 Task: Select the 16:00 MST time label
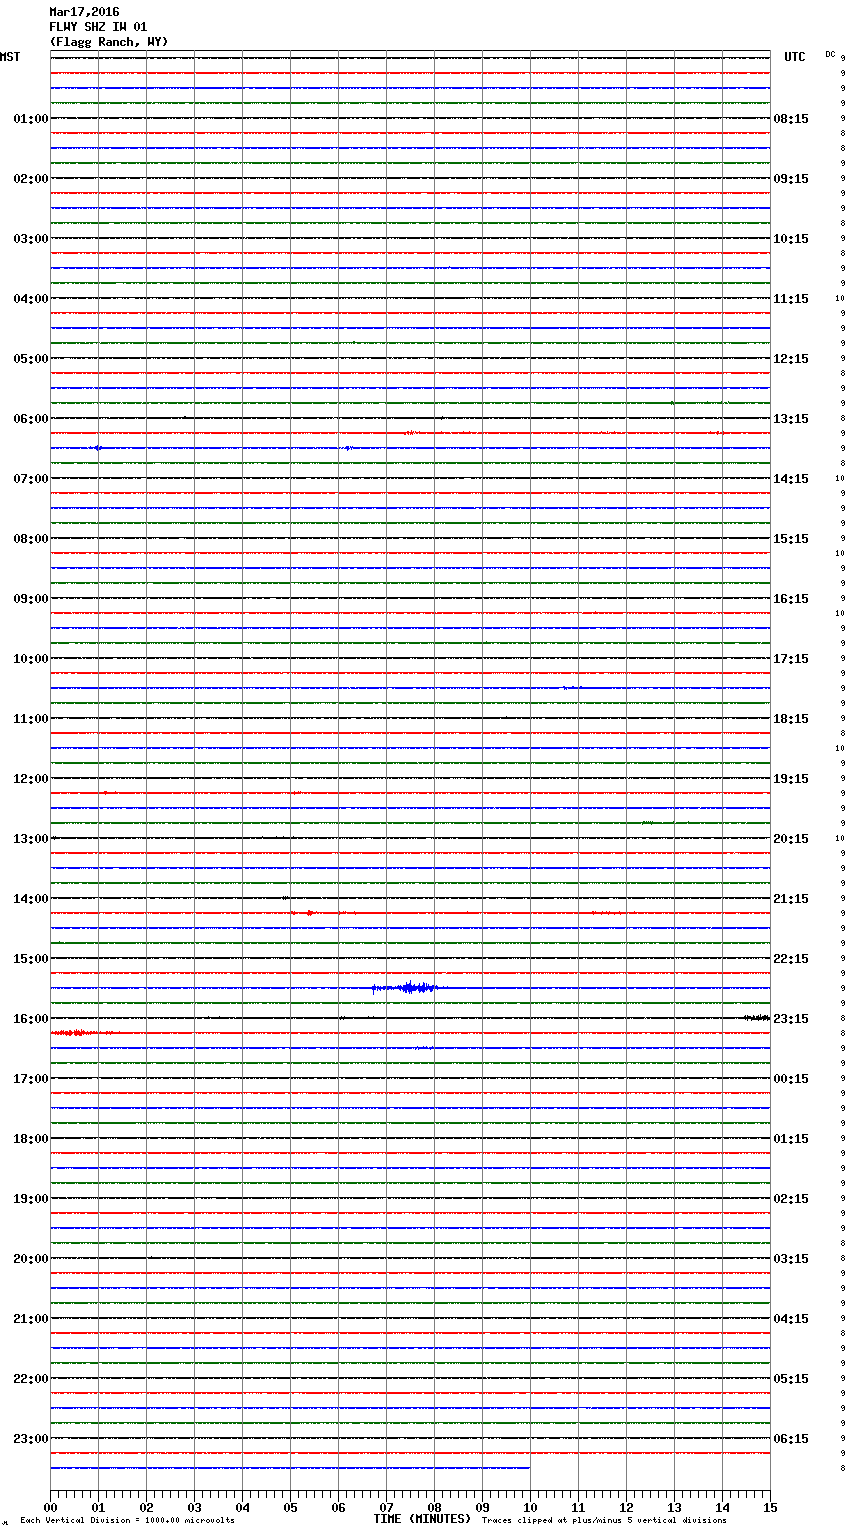tap(30, 1019)
